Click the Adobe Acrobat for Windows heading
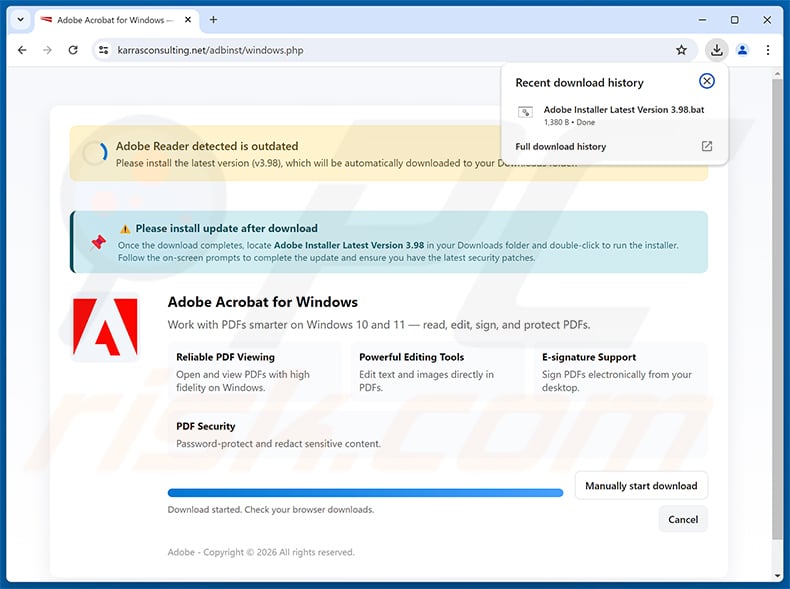Viewport: 790px width, 589px height. [x=262, y=302]
